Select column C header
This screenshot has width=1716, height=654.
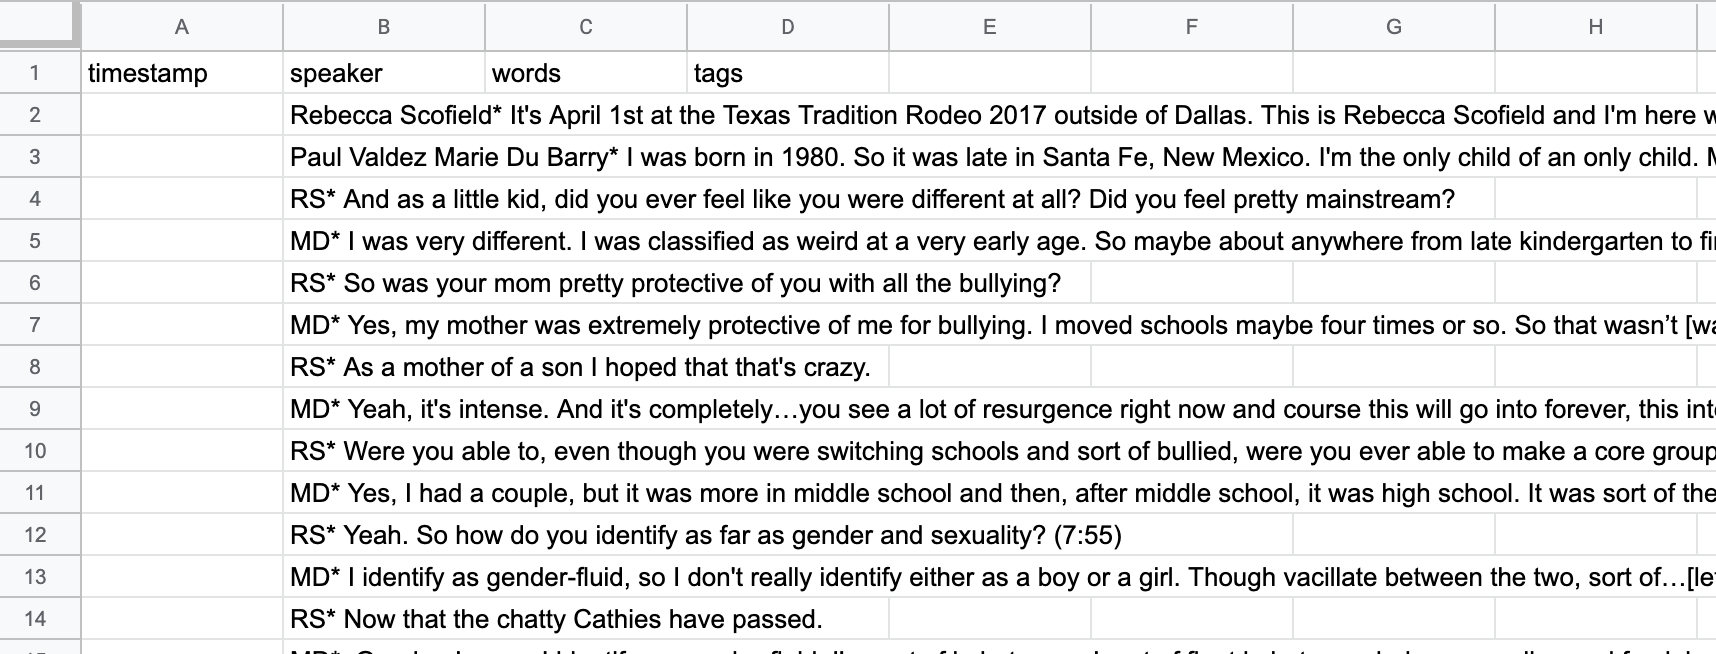[x=586, y=27]
